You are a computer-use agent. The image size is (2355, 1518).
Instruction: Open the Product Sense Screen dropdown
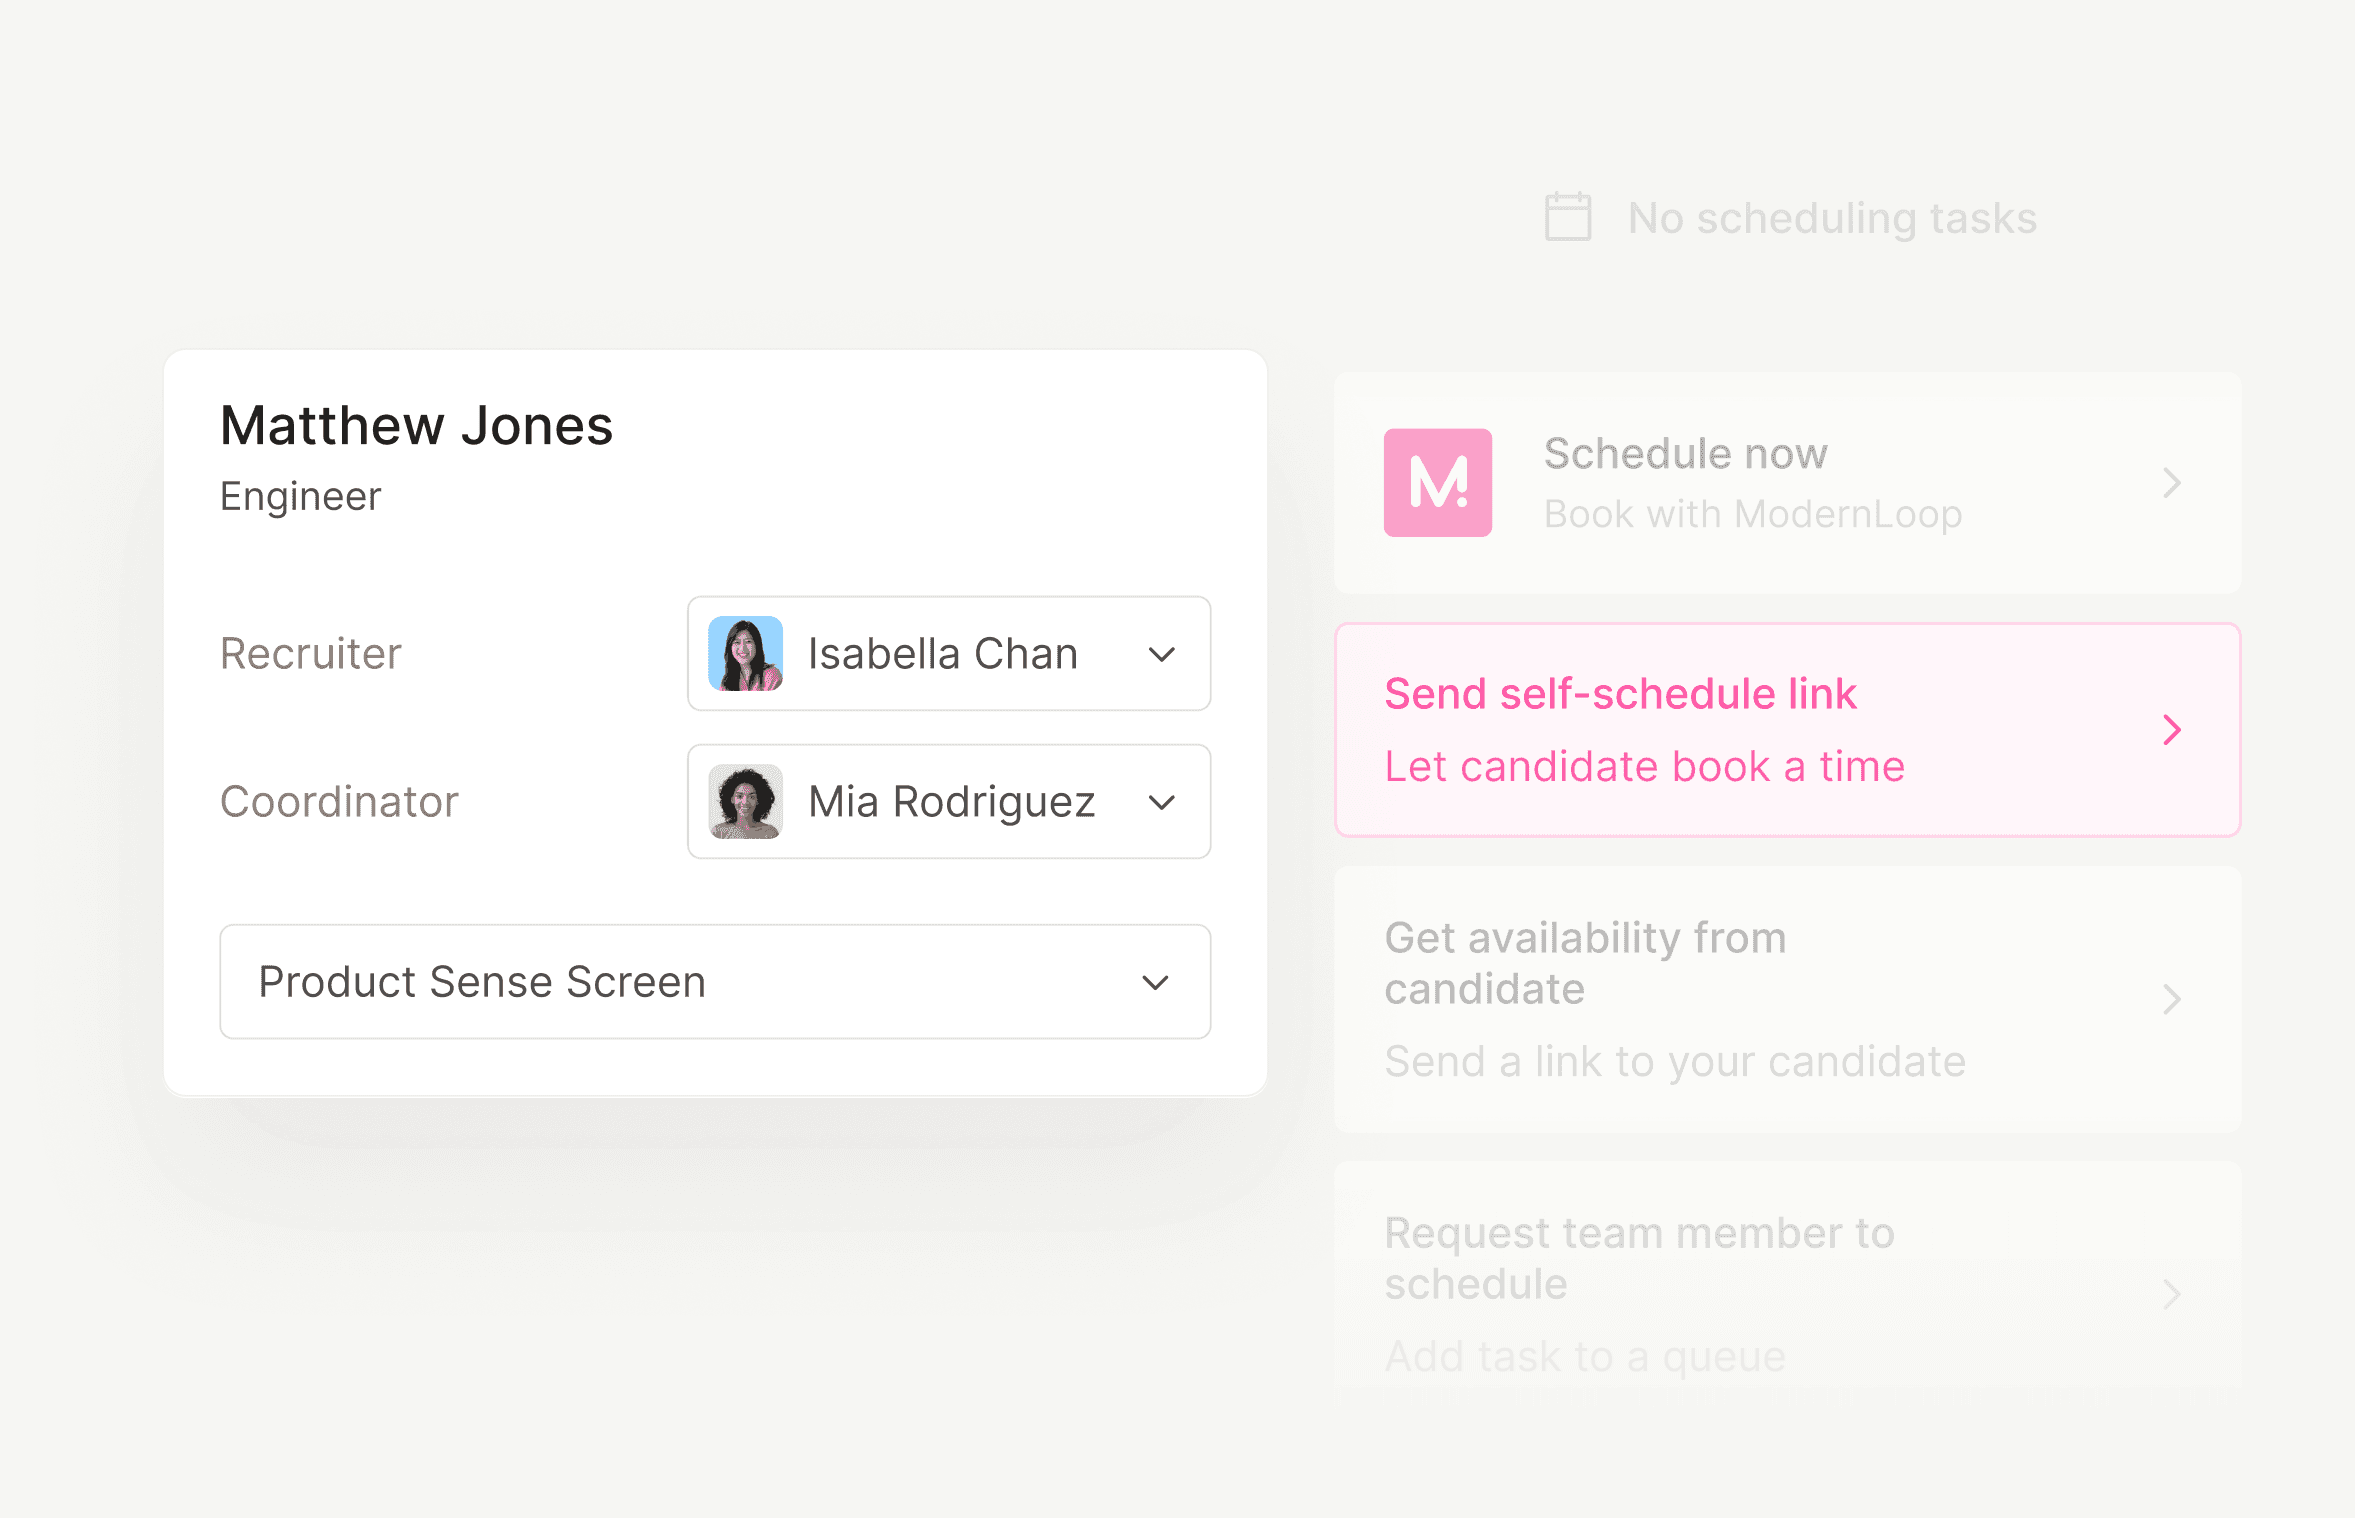click(714, 982)
